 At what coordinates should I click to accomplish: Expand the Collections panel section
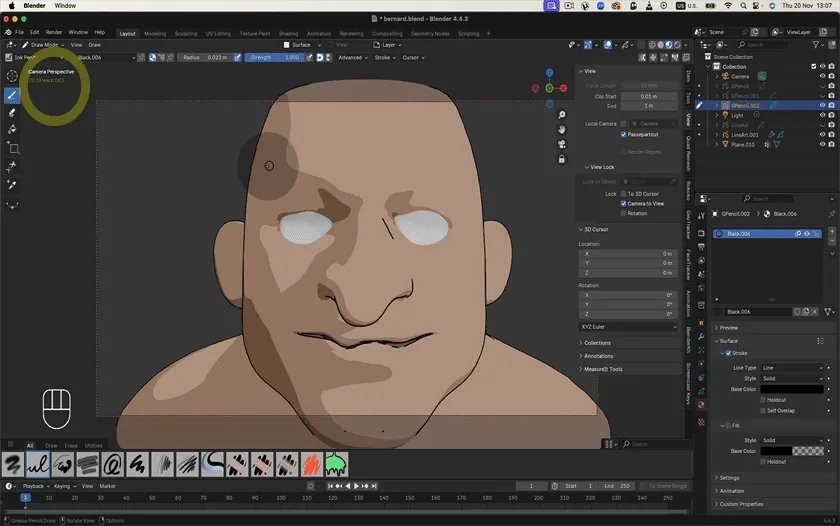(598, 343)
